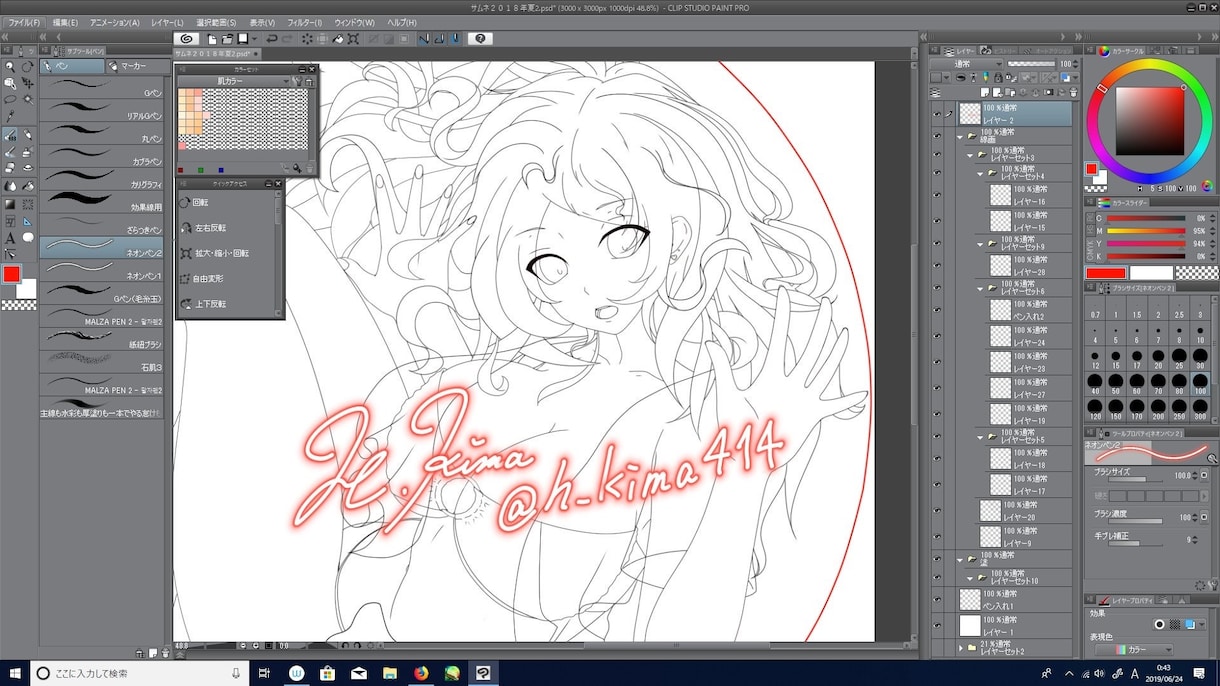Collapse the レイヤーセット4 folder

tap(979, 174)
